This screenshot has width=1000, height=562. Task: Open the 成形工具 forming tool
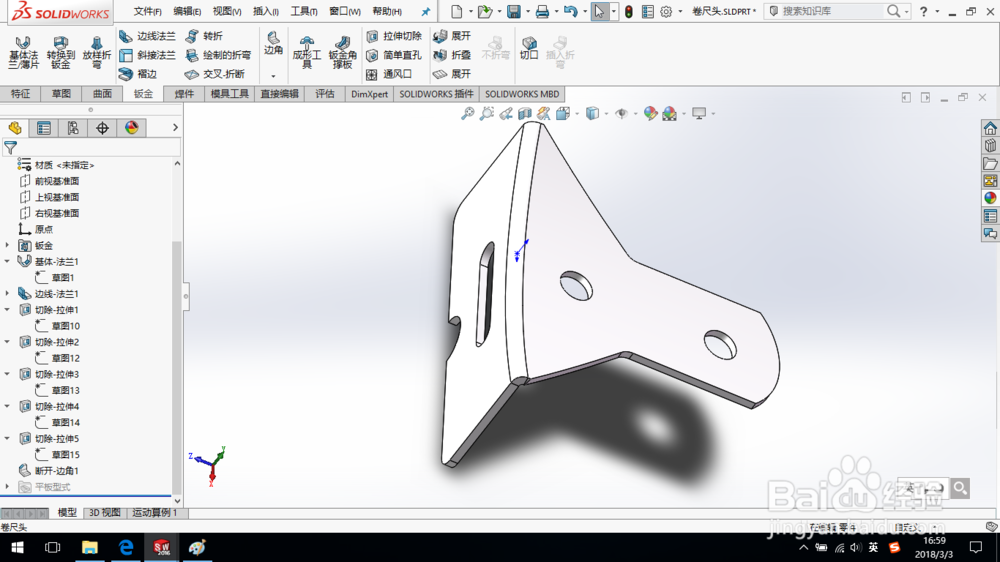[x=306, y=52]
